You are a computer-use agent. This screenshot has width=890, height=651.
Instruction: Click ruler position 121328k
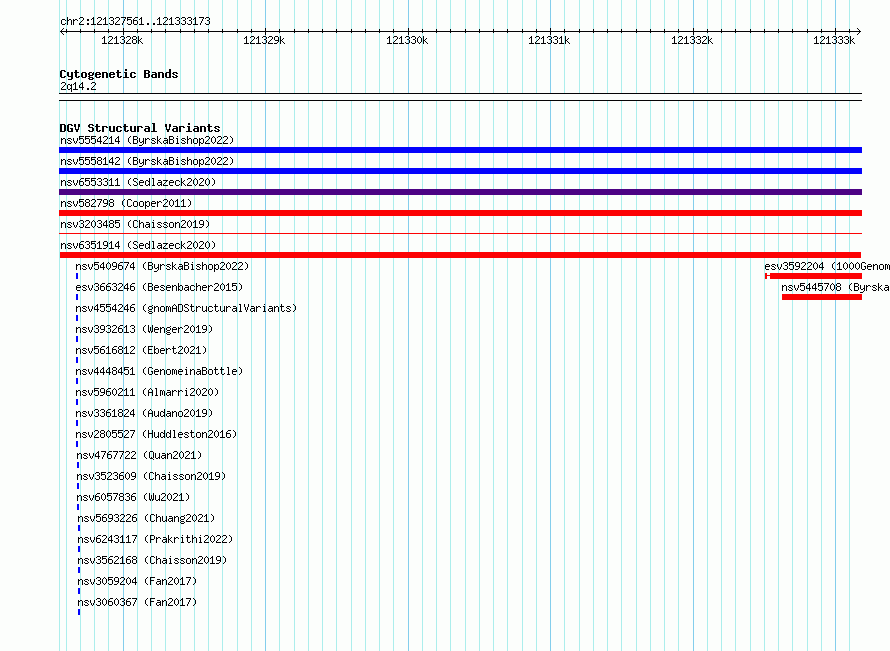click(x=122, y=40)
